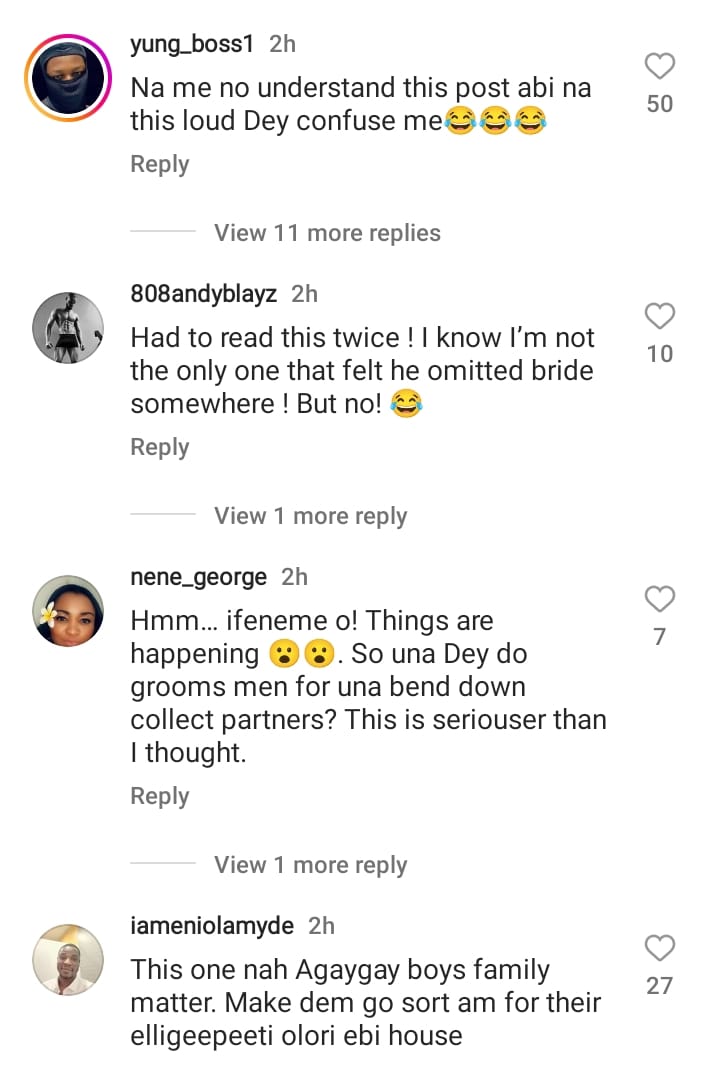Tap the heart on 808andyblayz's comment
Image resolution: width=720 pixels, height=1078 pixels.
click(659, 317)
